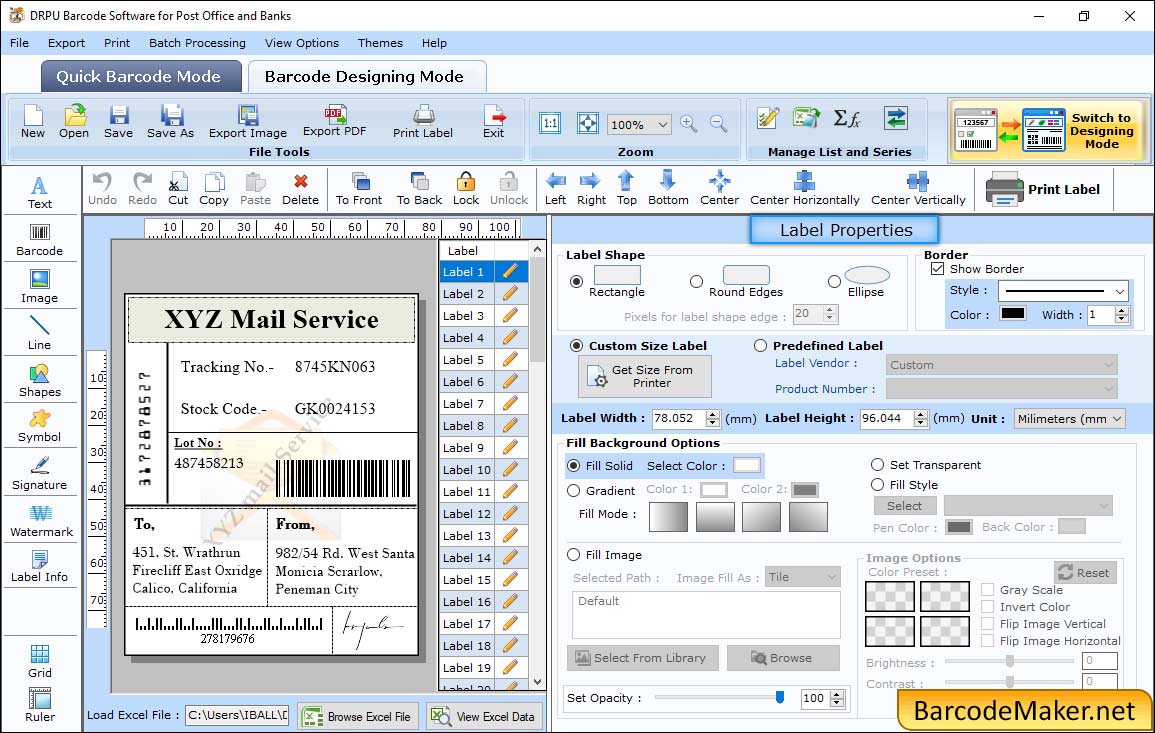Select the Barcode tool
The width and height of the screenshot is (1155, 733).
point(40,240)
